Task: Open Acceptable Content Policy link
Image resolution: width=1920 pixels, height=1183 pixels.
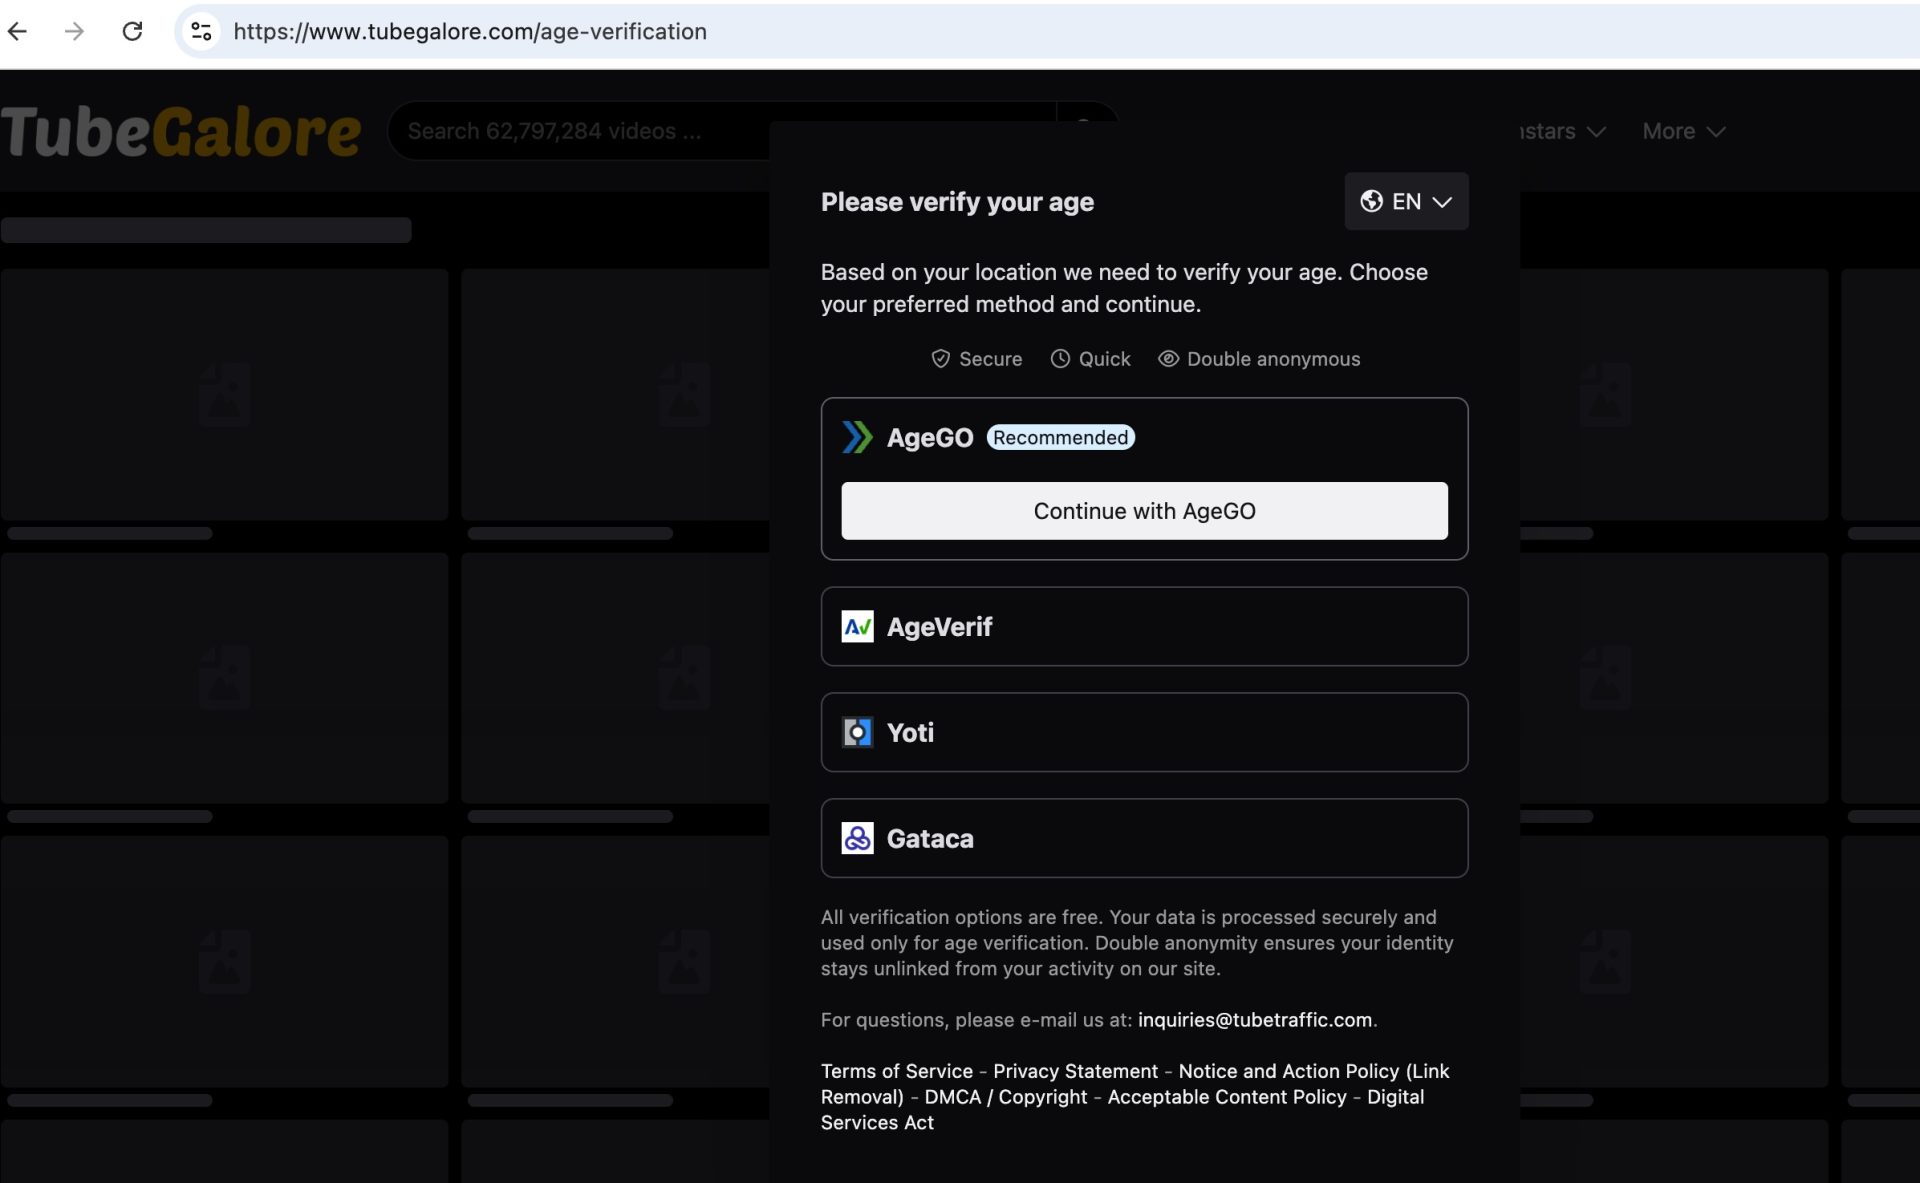Action: 1227,1097
